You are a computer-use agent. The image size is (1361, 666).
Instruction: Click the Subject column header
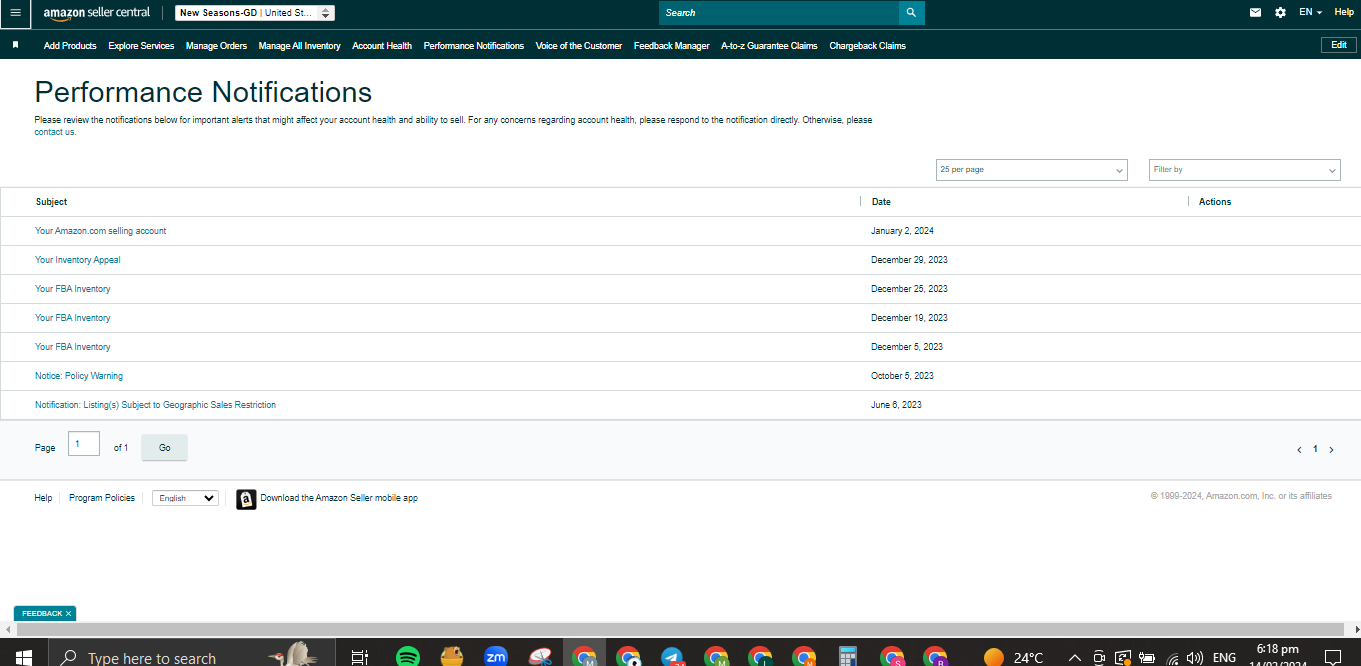(51, 202)
